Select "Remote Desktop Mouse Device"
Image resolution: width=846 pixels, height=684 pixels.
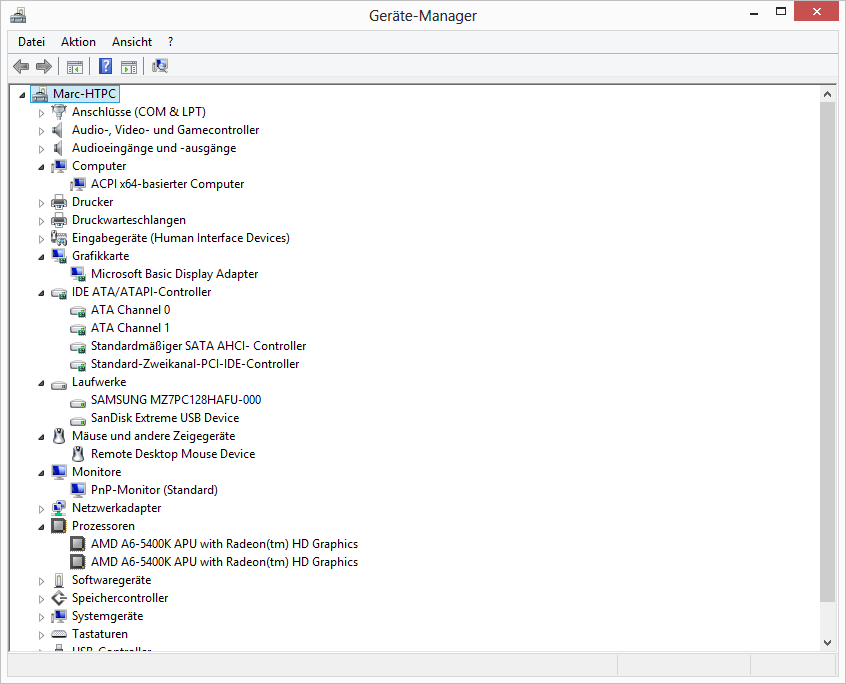tap(173, 454)
